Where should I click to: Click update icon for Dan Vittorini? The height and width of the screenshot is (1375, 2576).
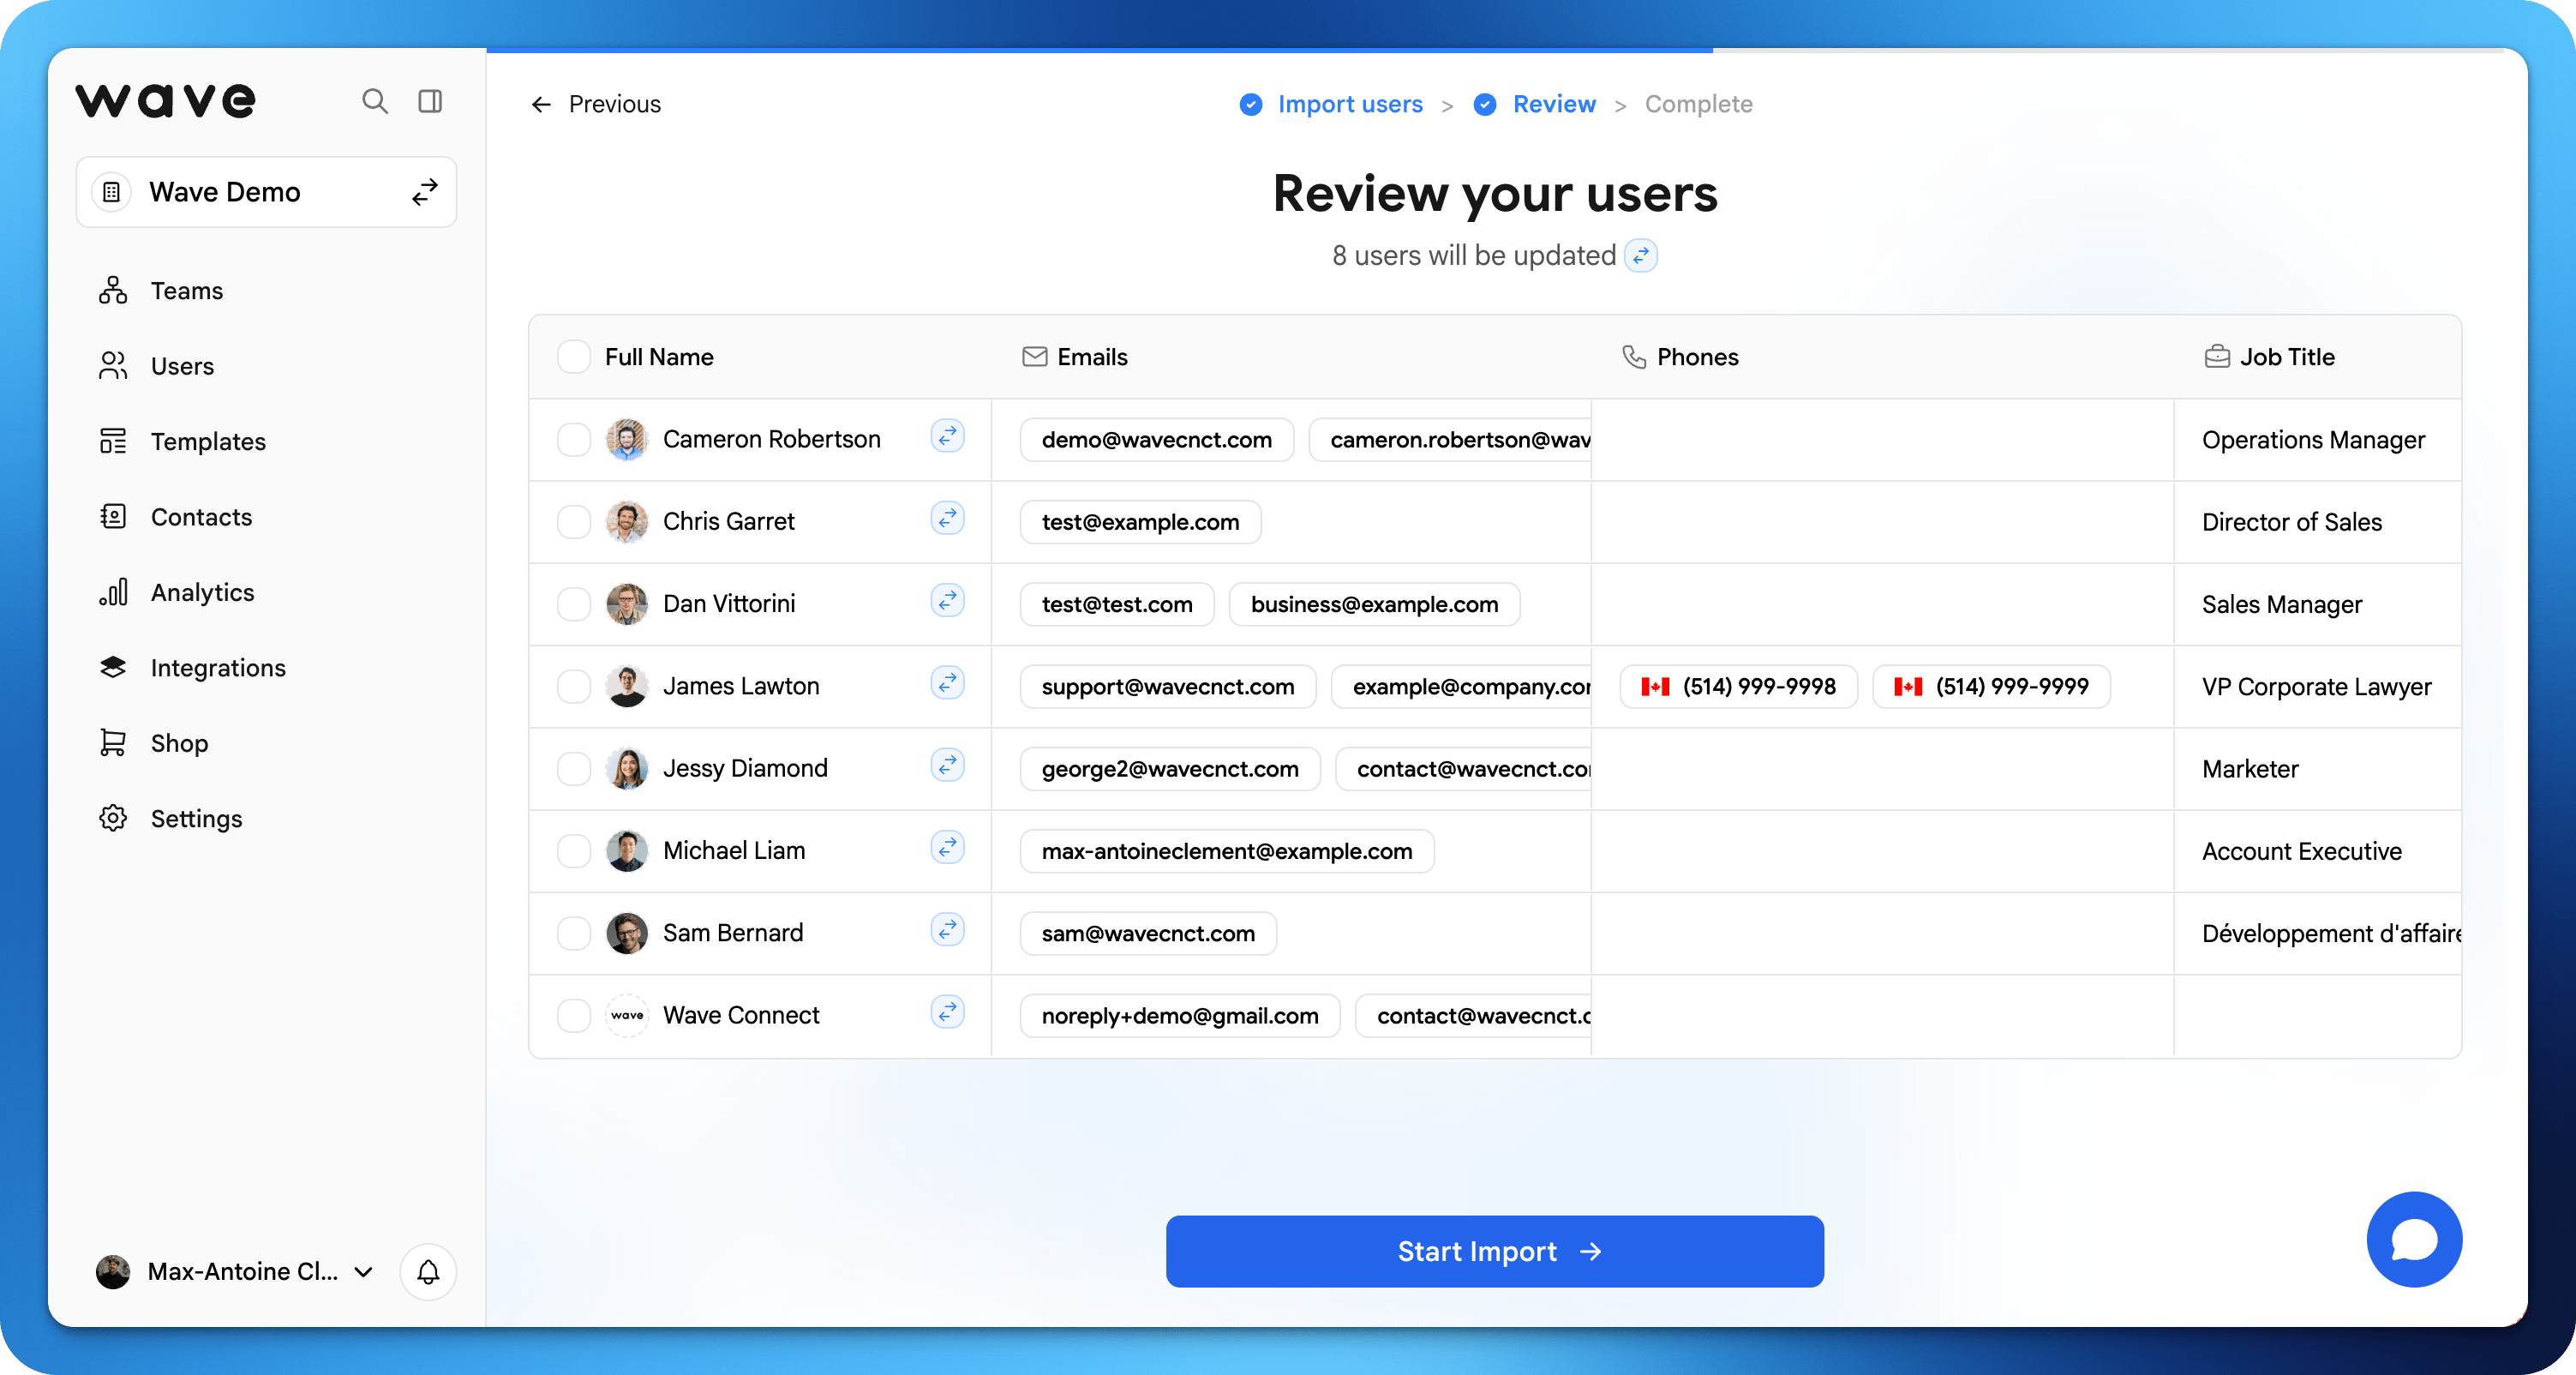tap(947, 600)
